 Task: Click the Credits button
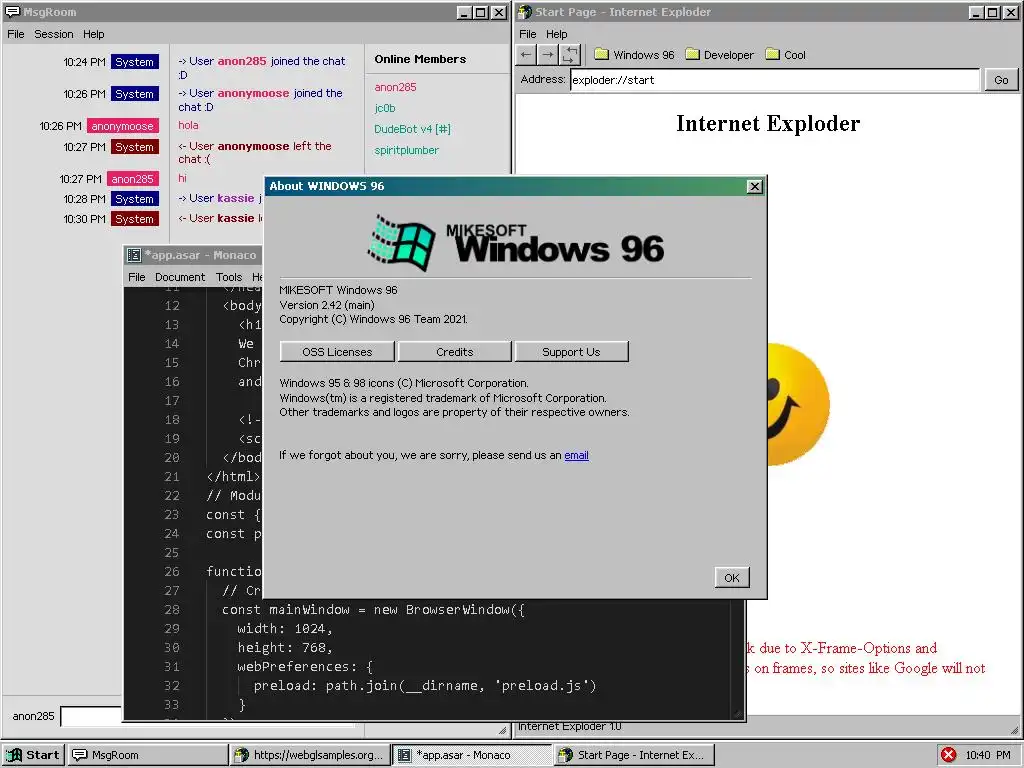click(x=455, y=351)
